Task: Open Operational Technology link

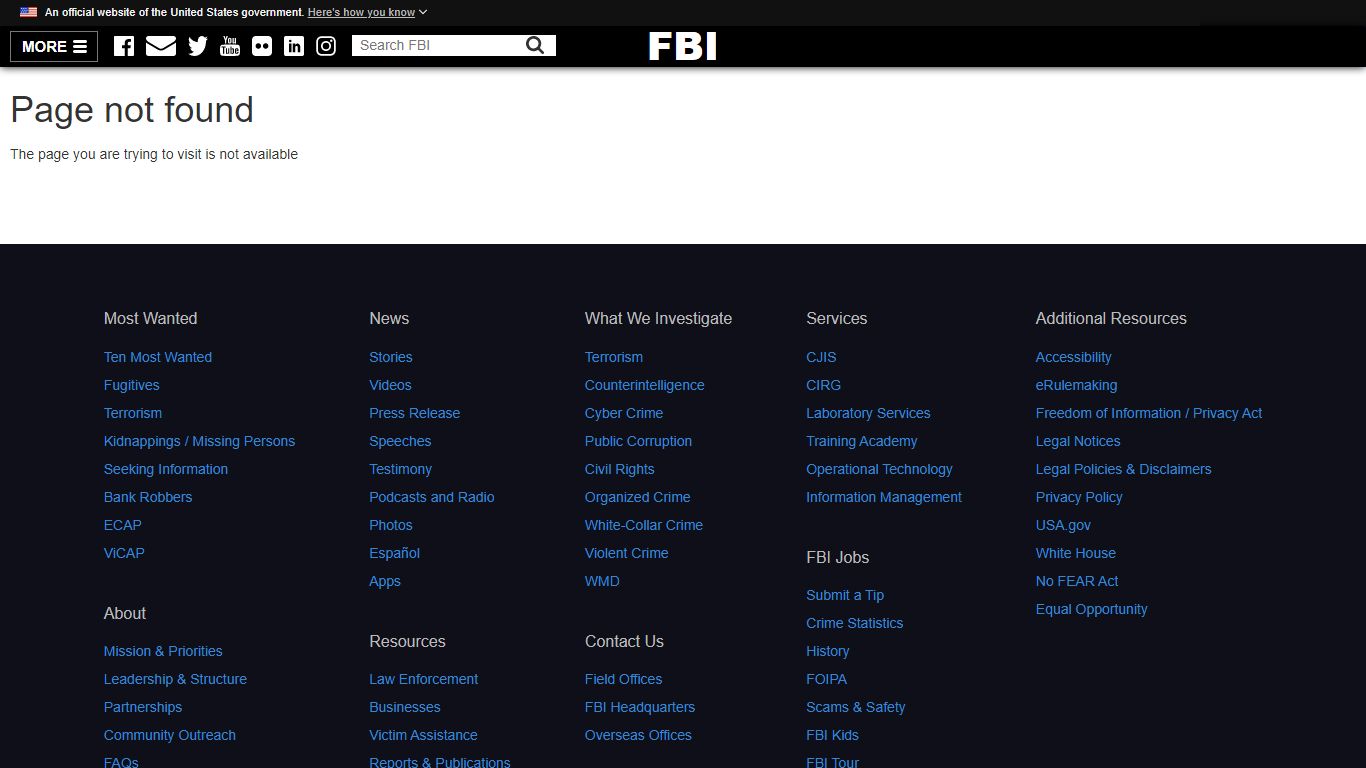Action: [x=879, y=469]
